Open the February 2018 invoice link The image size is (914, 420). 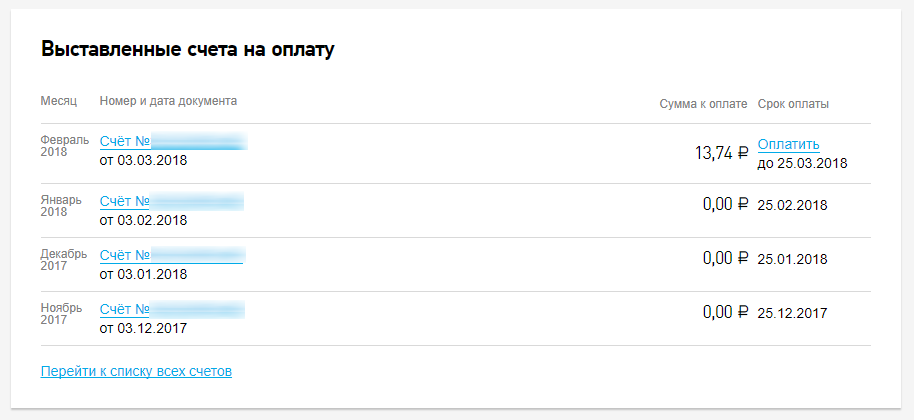[172, 143]
